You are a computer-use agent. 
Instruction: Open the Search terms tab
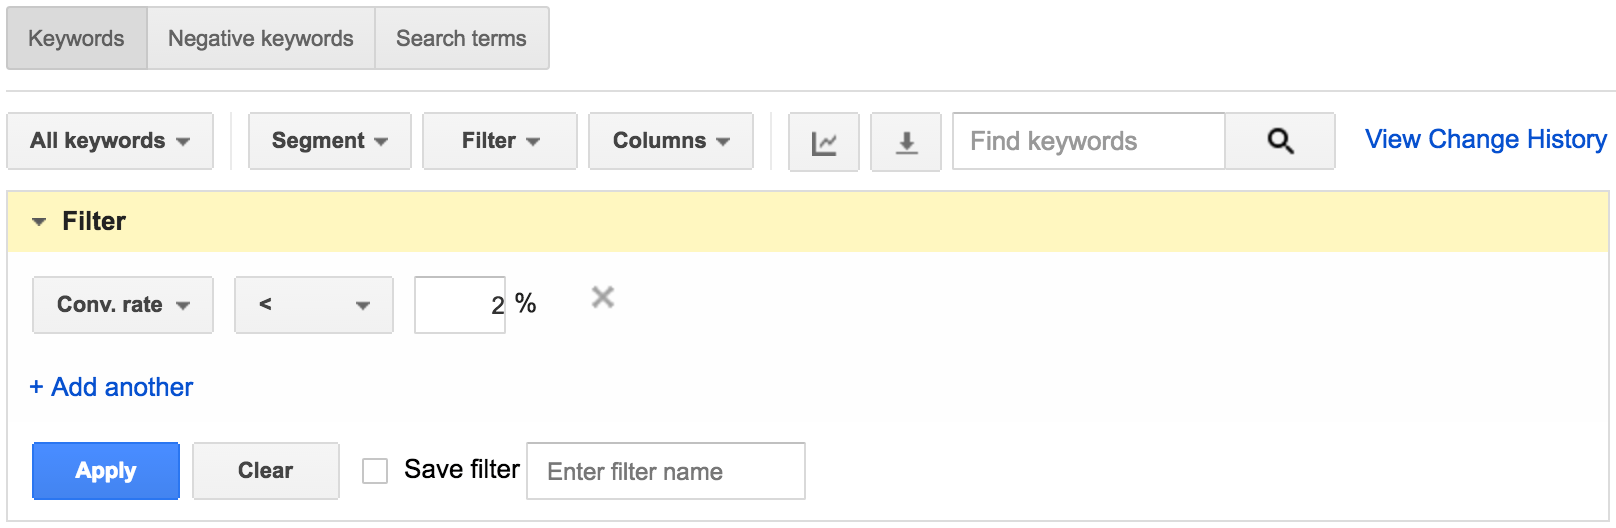462,38
